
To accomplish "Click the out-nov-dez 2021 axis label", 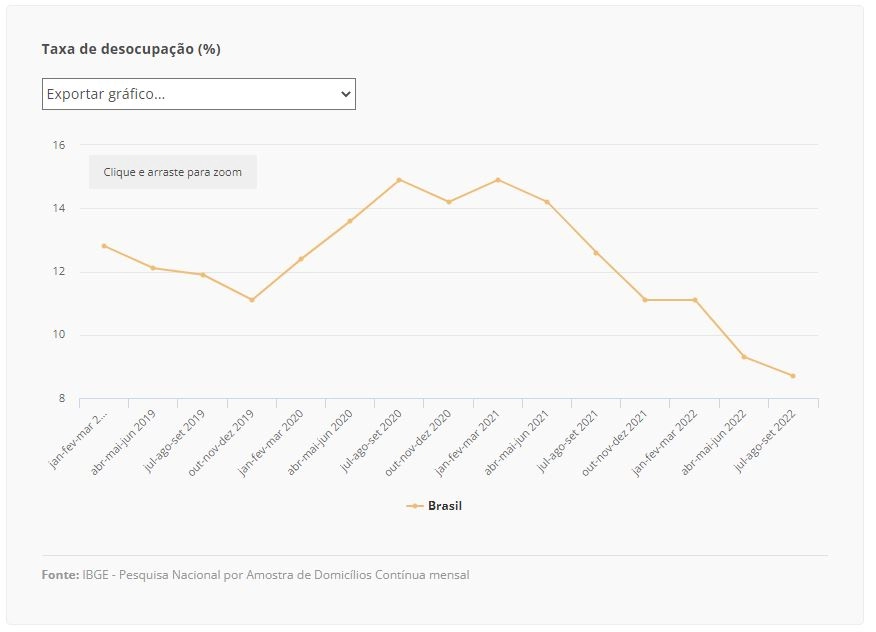I will pyautogui.click(x=615, y=443).
